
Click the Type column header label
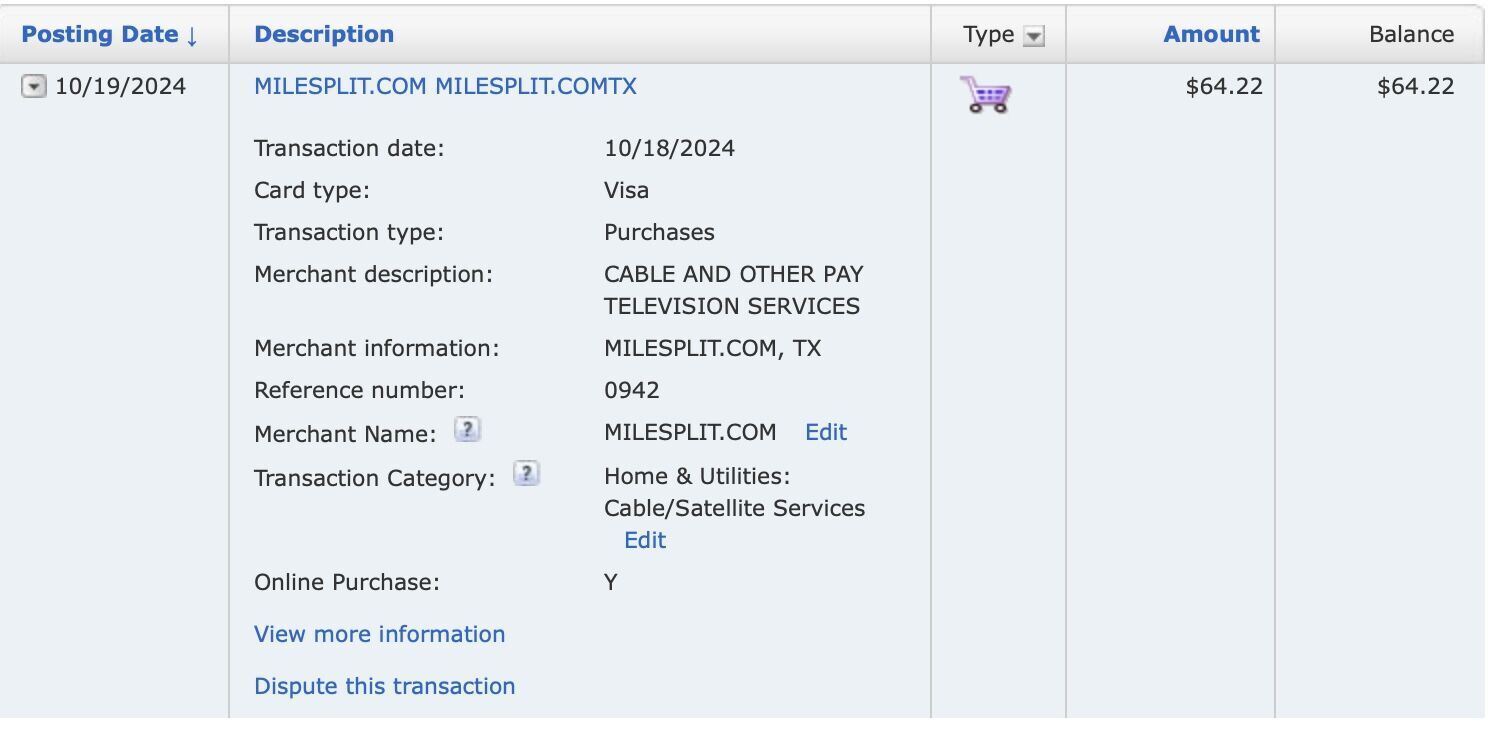click(x=988, y=34)
